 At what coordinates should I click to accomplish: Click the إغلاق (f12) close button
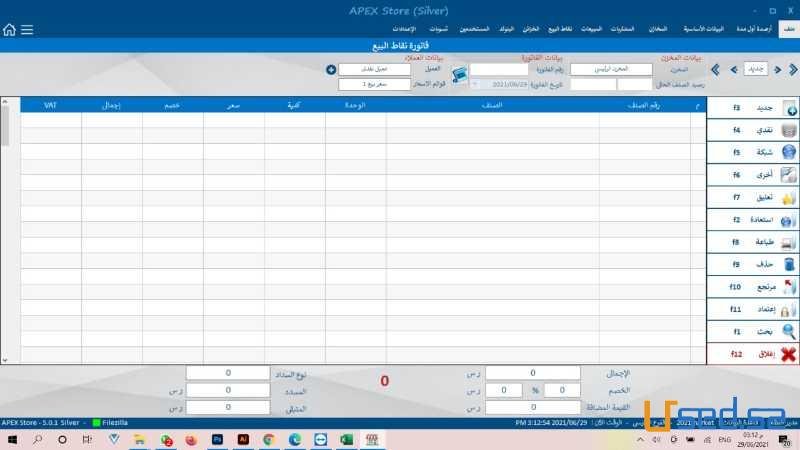pos(752,355)
